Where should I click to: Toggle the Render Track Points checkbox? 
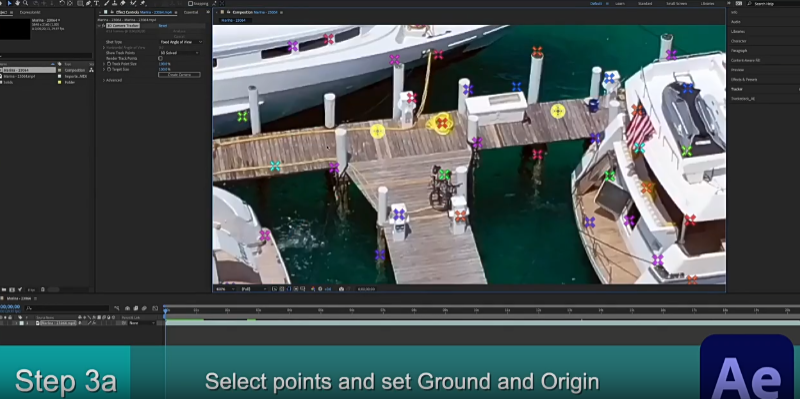tap(160, 58)
